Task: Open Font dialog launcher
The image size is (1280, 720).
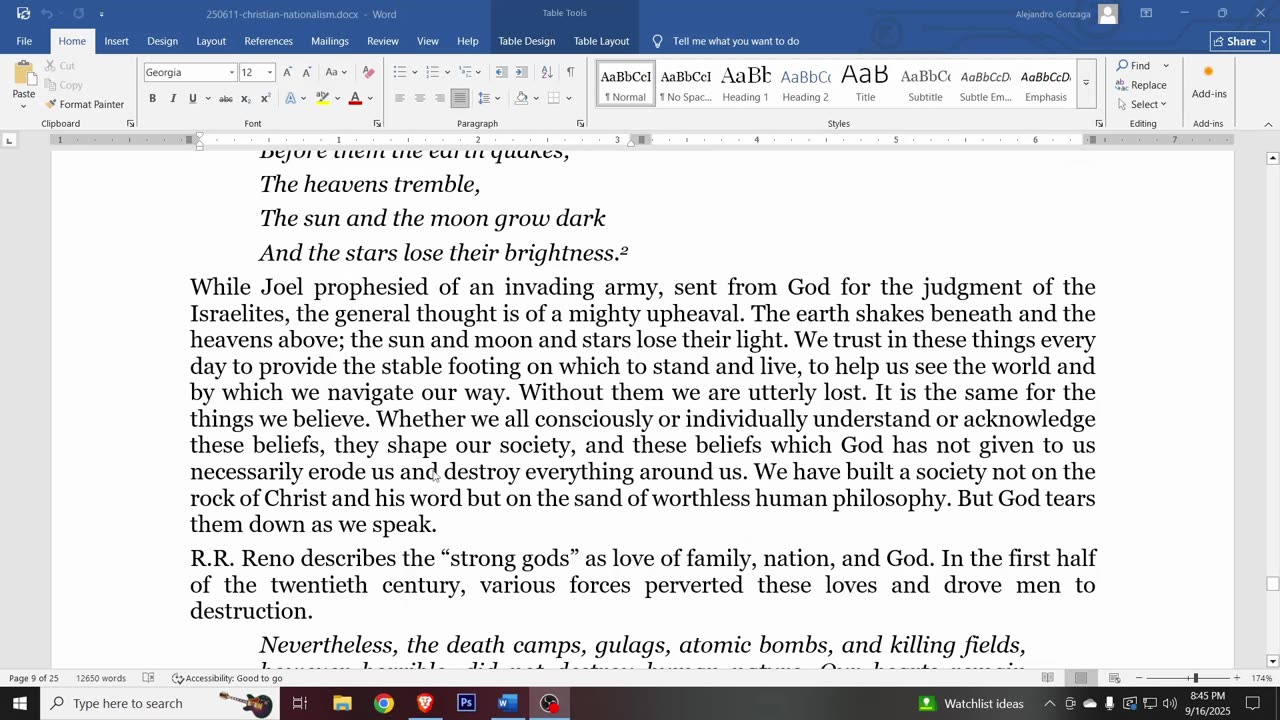Action: [377, 123]
